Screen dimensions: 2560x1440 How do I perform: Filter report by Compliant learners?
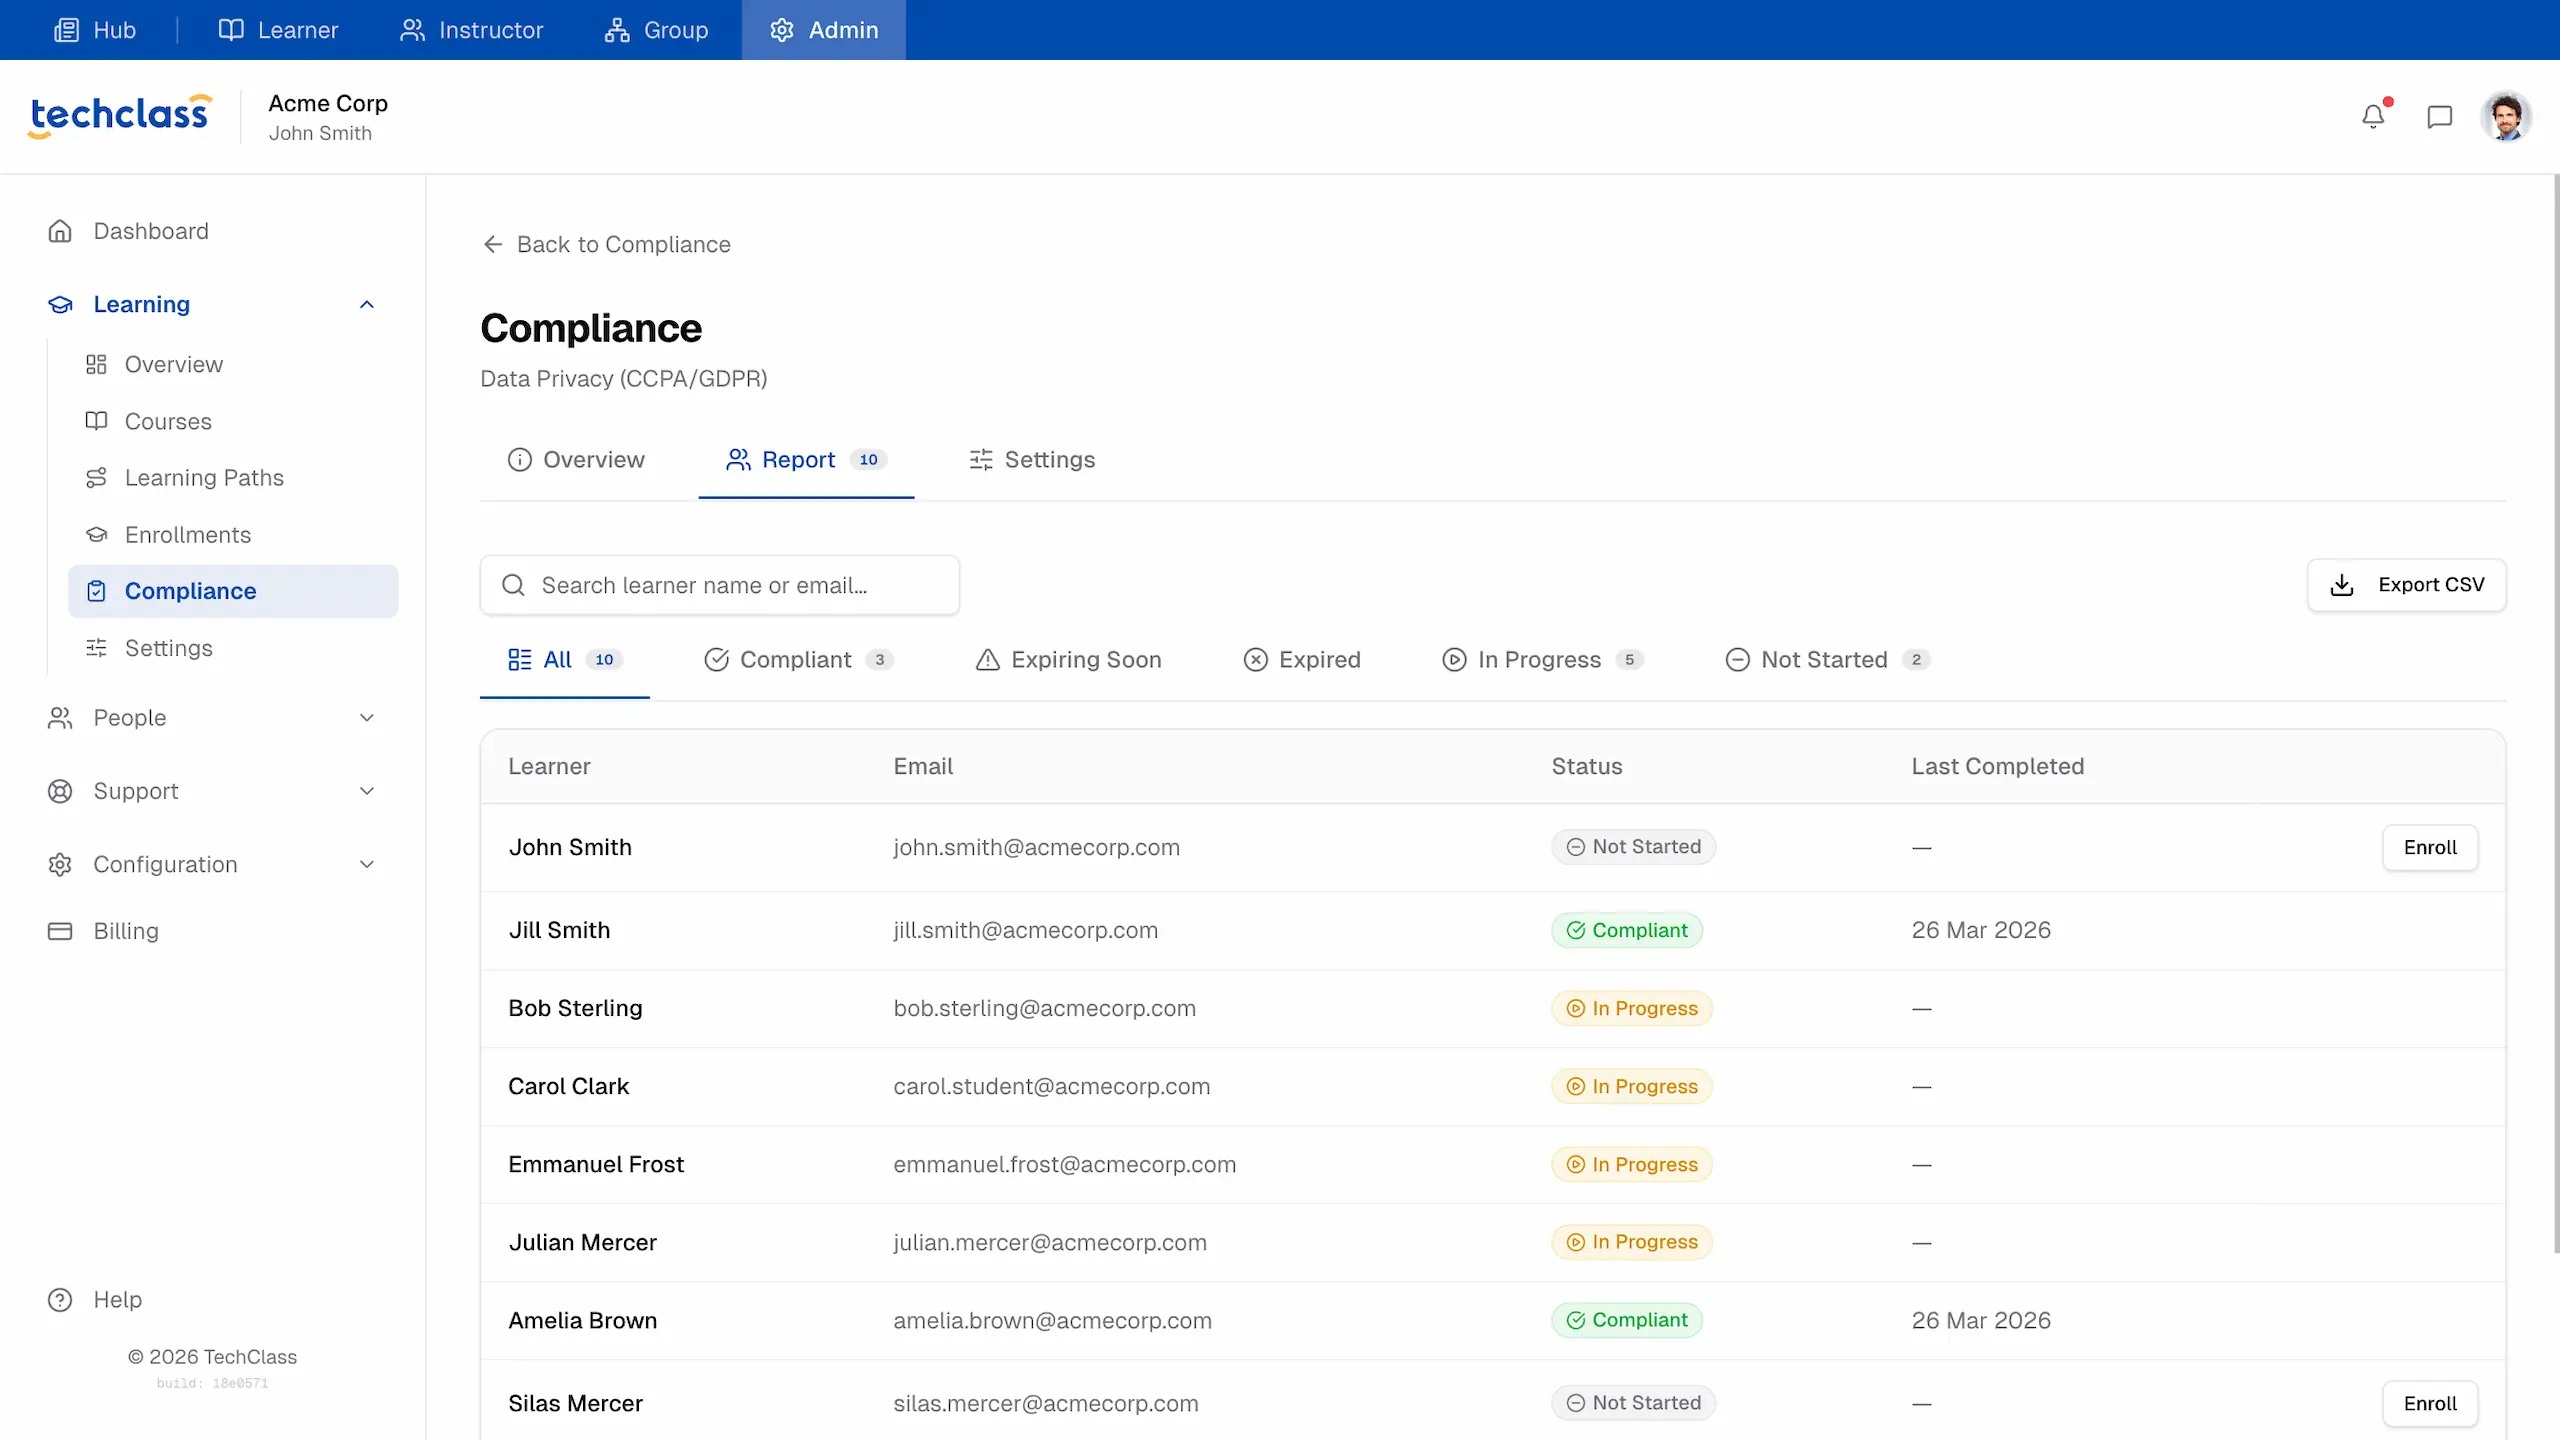tap(795, 659)
